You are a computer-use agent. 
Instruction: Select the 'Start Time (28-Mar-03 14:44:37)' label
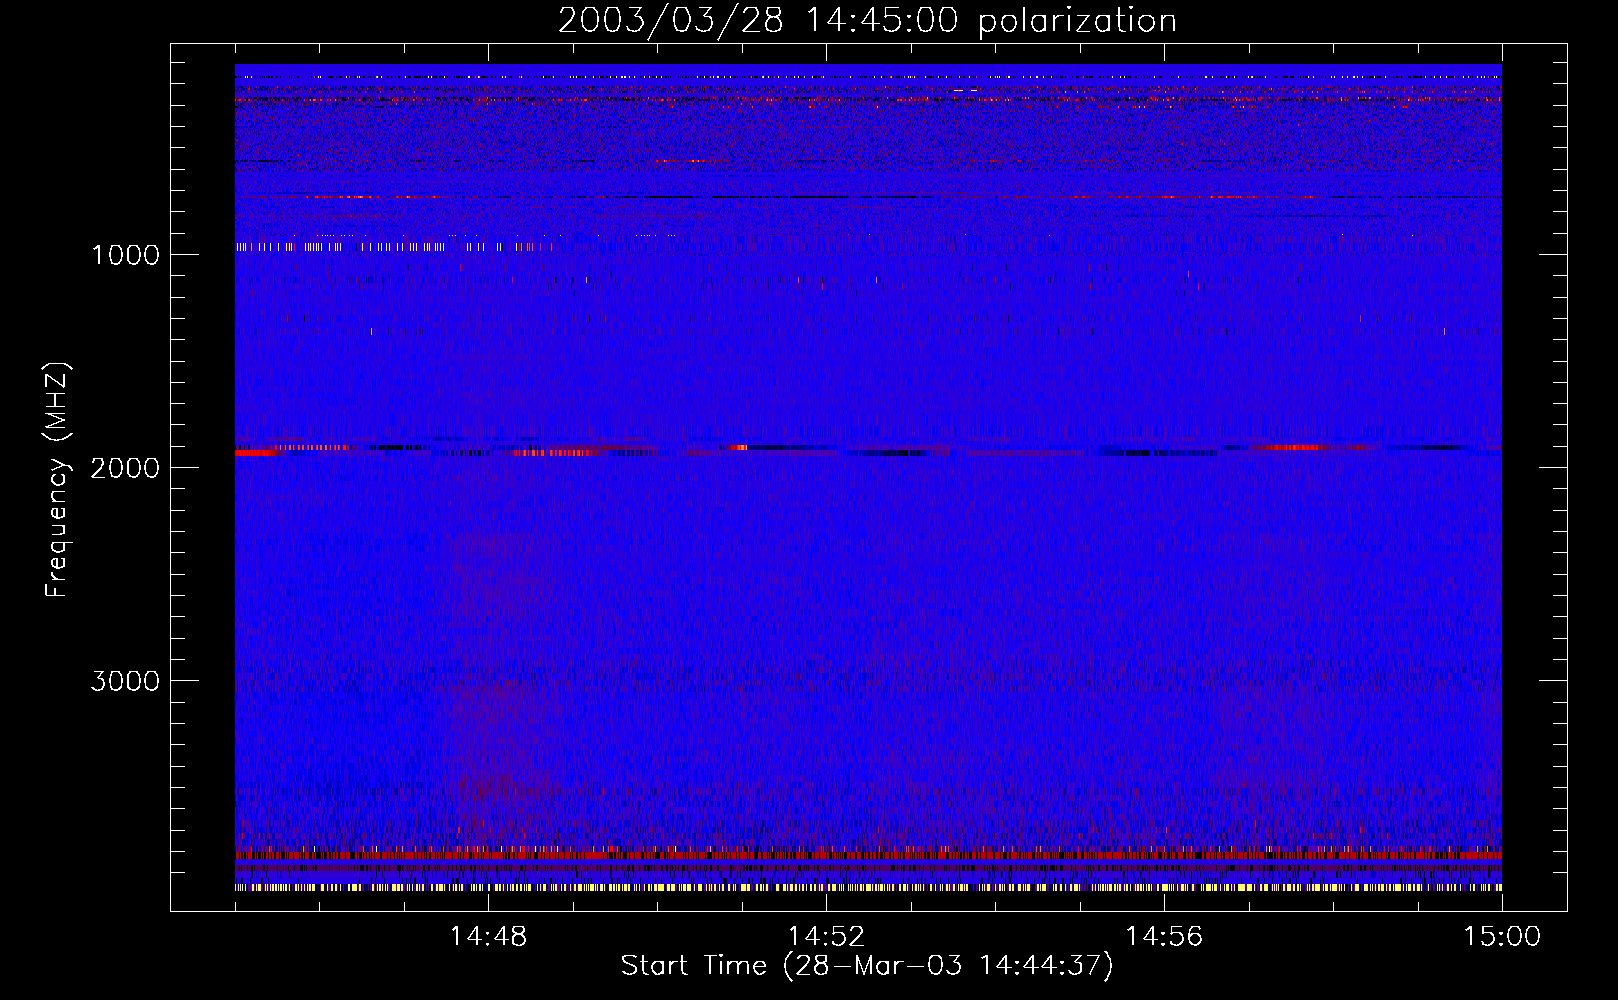(x=867, y=966)
